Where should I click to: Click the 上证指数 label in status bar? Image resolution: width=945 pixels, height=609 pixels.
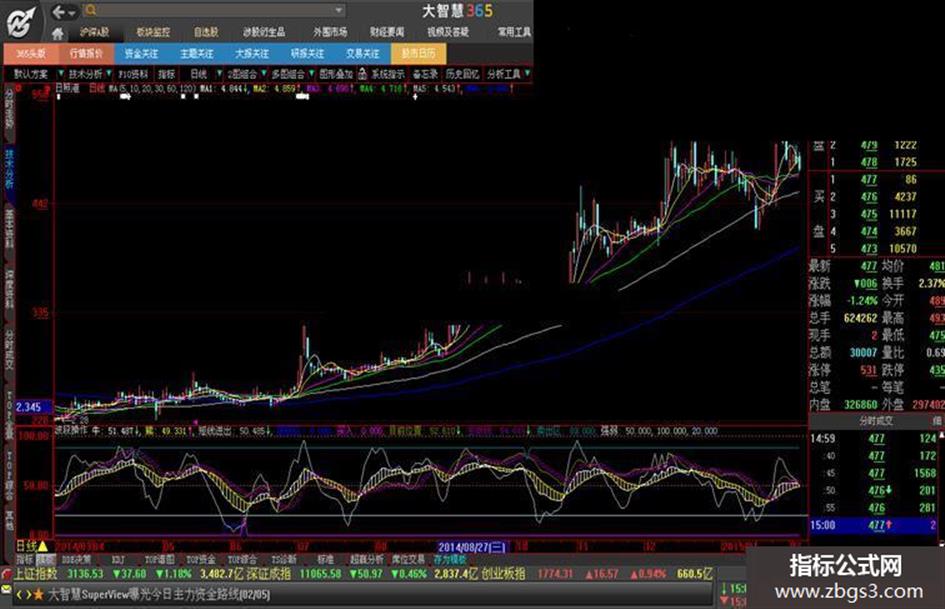point(36,574)
